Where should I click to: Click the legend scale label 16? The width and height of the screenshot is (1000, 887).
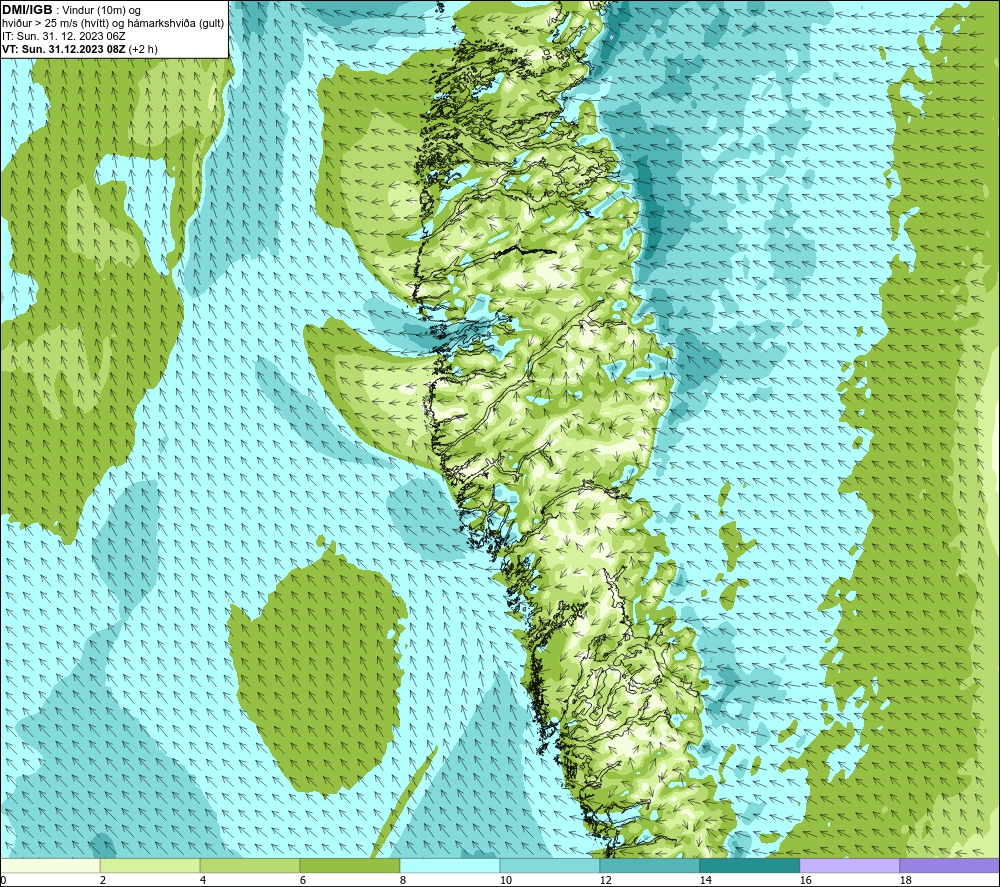tap(805, 881)
